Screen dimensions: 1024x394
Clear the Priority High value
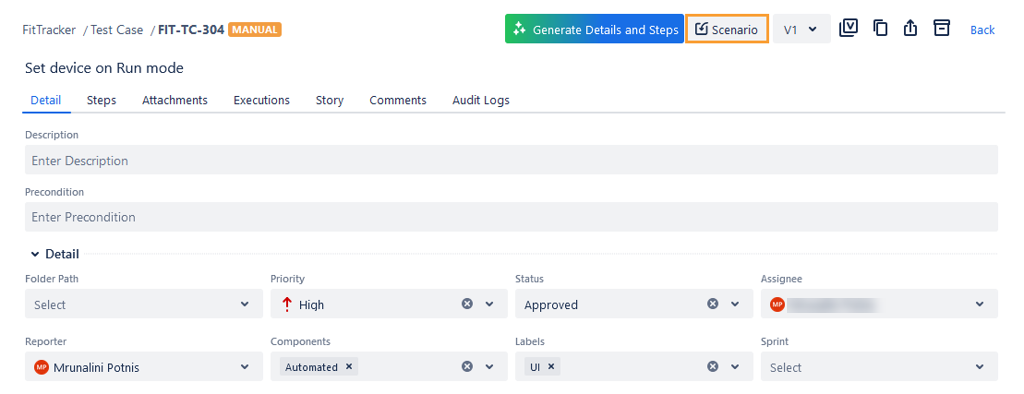coord(467,304)
